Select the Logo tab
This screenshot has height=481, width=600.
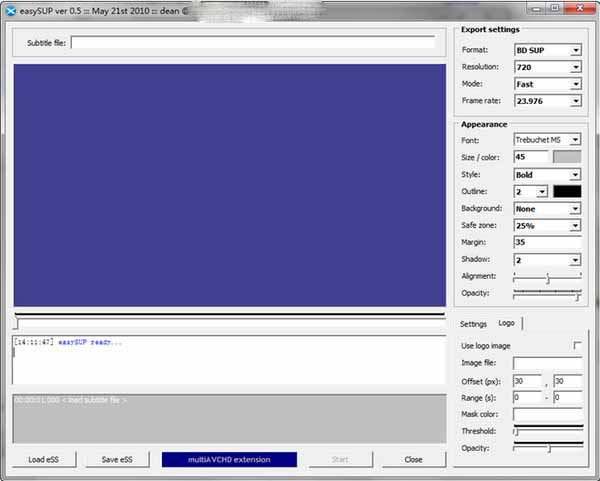(506, 323)
